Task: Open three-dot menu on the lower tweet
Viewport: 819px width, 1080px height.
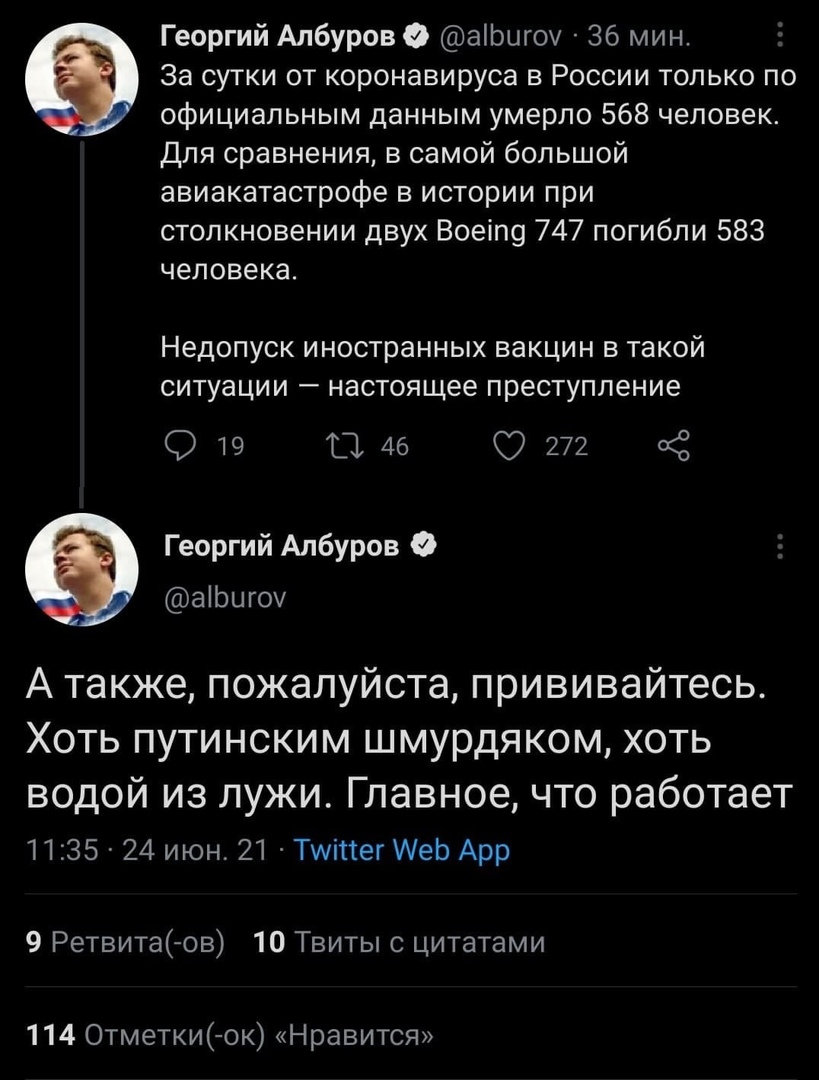Action: (779, 547)
